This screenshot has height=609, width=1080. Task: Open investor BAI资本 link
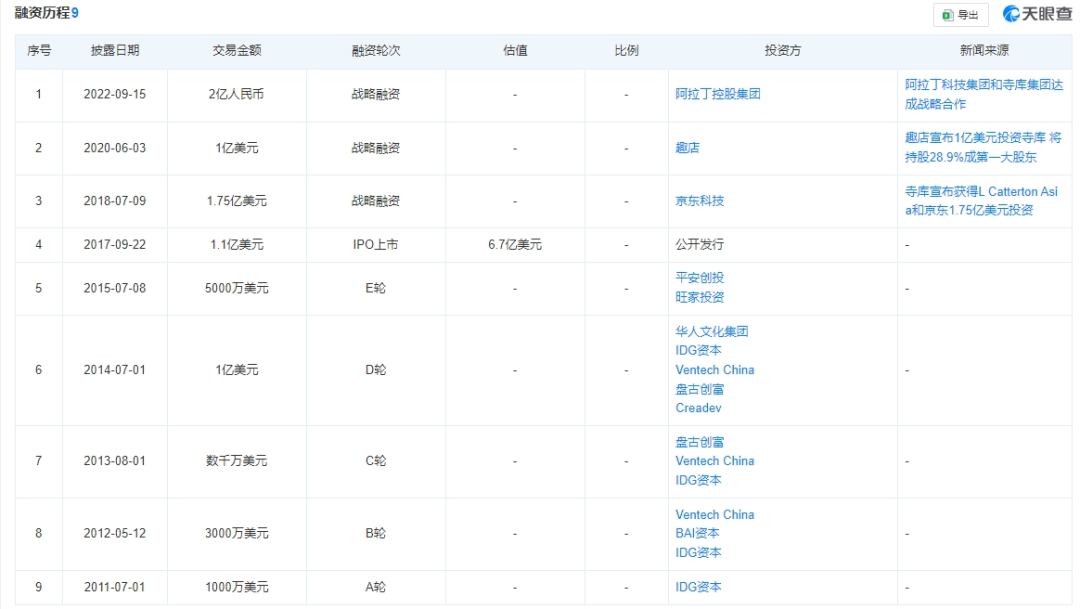pos(697,533)
